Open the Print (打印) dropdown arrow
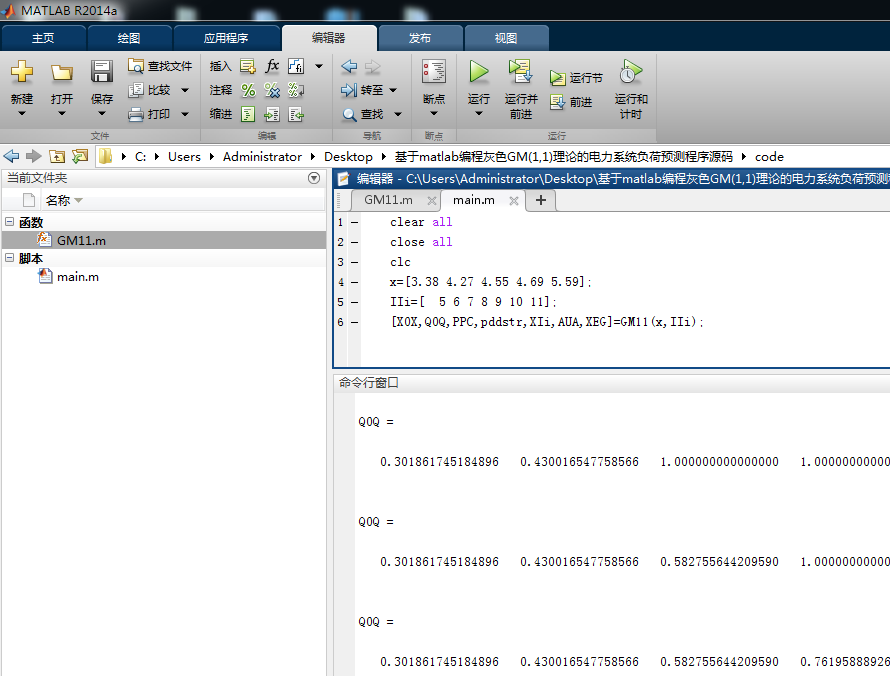Viewport: 890px width, 676px height. click(185, 114)
